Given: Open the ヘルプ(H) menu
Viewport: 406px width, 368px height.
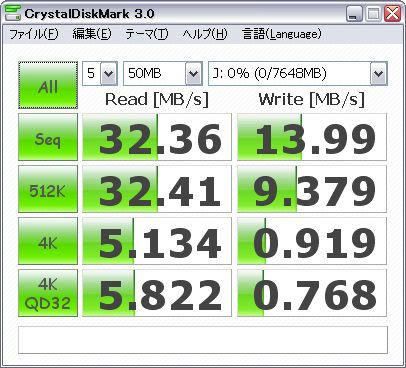Looking at the screenshot, I should point(205,34).
